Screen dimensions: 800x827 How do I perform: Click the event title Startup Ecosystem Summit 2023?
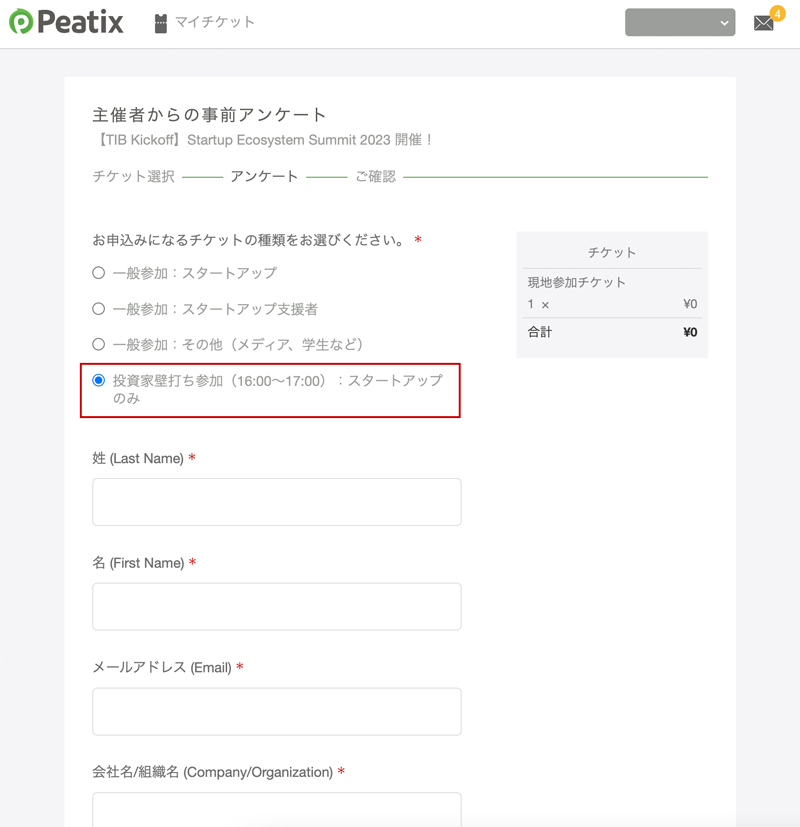coord(263,141)
